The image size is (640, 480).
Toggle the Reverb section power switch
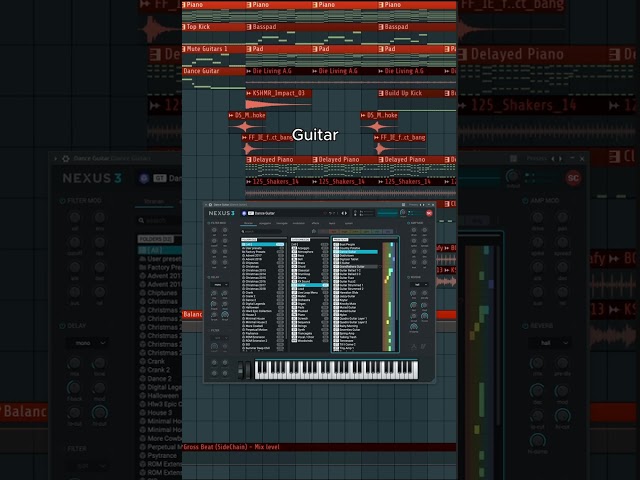tap(409, 277)
